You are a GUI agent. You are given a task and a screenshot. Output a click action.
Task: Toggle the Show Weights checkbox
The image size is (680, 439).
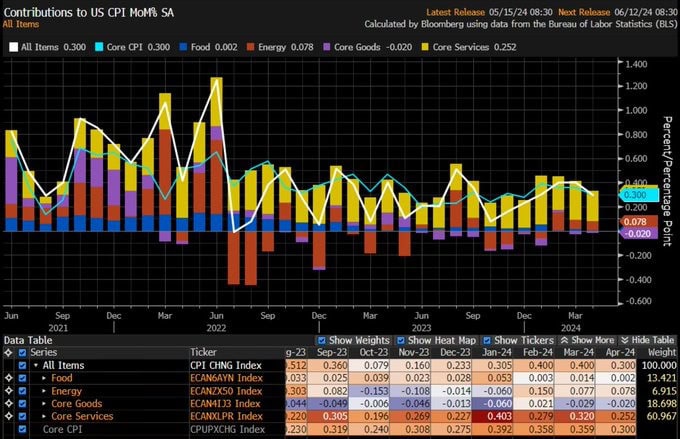coord(321,340)
